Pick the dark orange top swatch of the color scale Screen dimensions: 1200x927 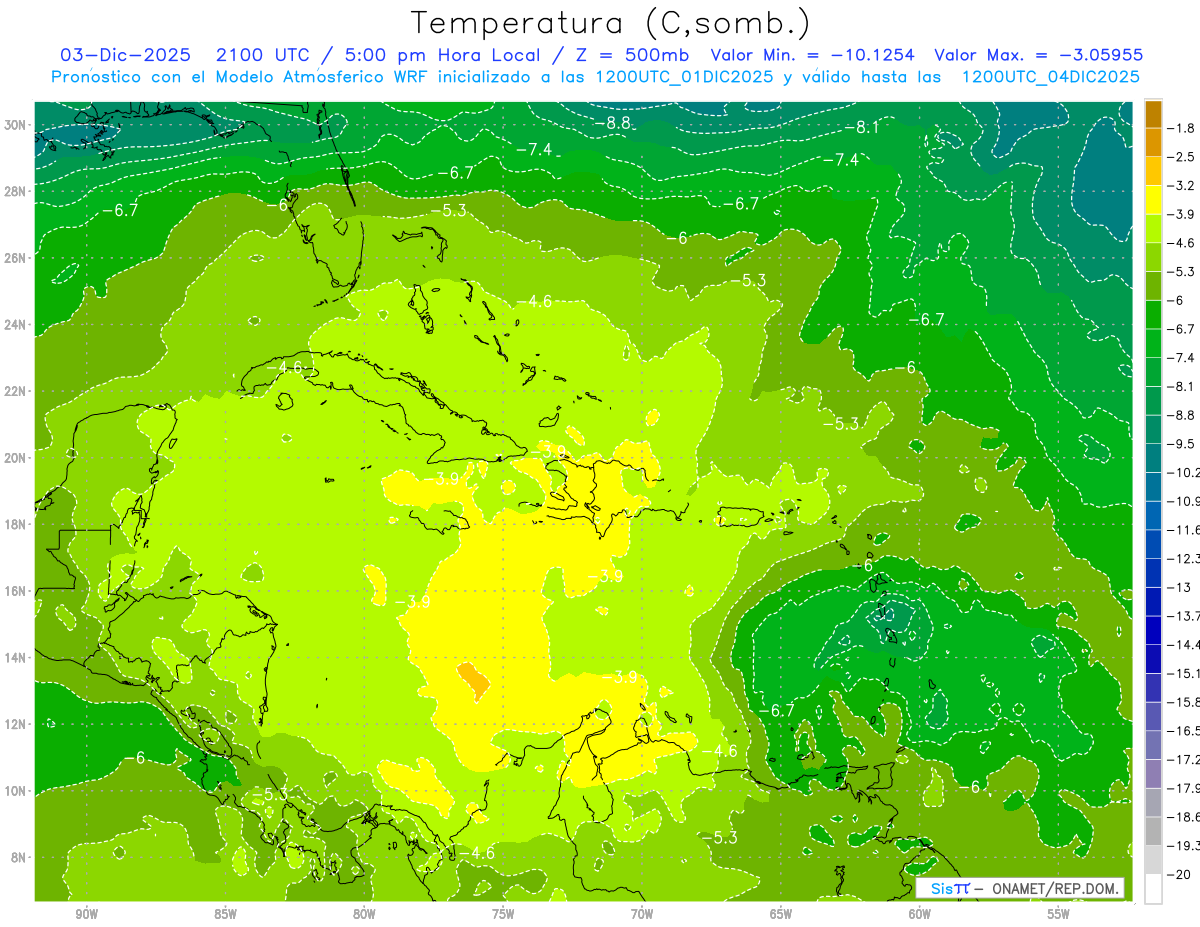1153,114
